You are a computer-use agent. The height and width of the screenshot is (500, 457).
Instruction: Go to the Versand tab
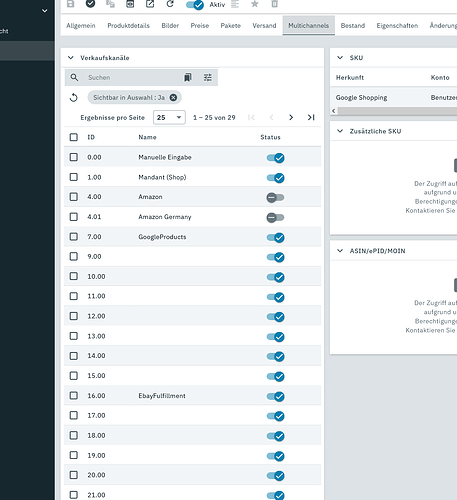point(264,26)
